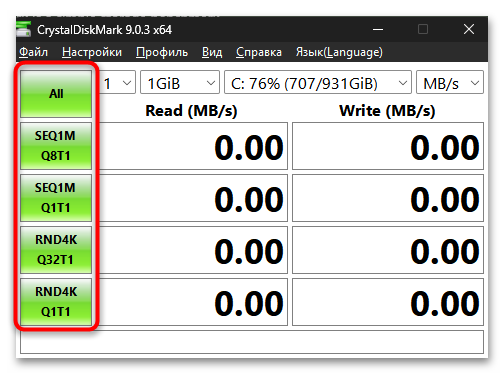Click the Write (MB/s) column header

(x=387, y=111)
